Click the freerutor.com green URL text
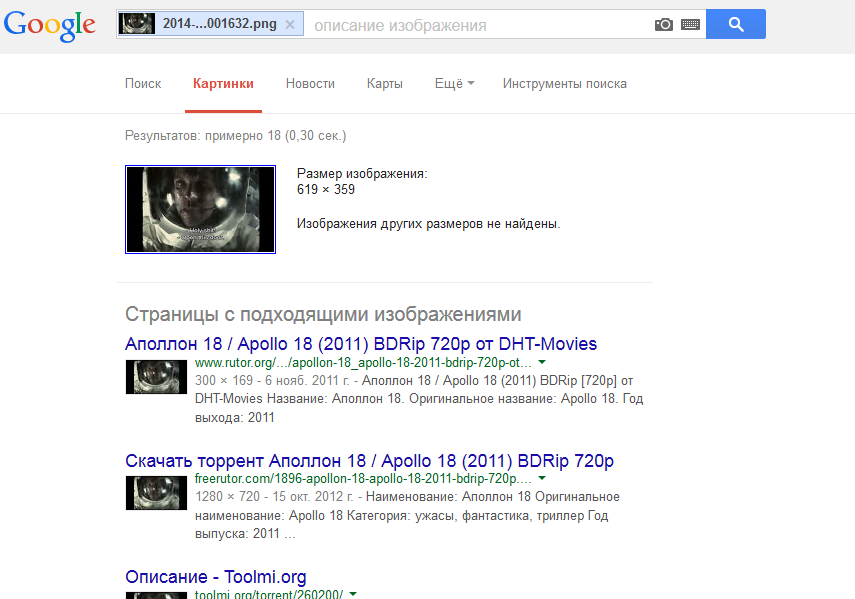The height and width of the screenshot is (599, 855). coord(363,479)
